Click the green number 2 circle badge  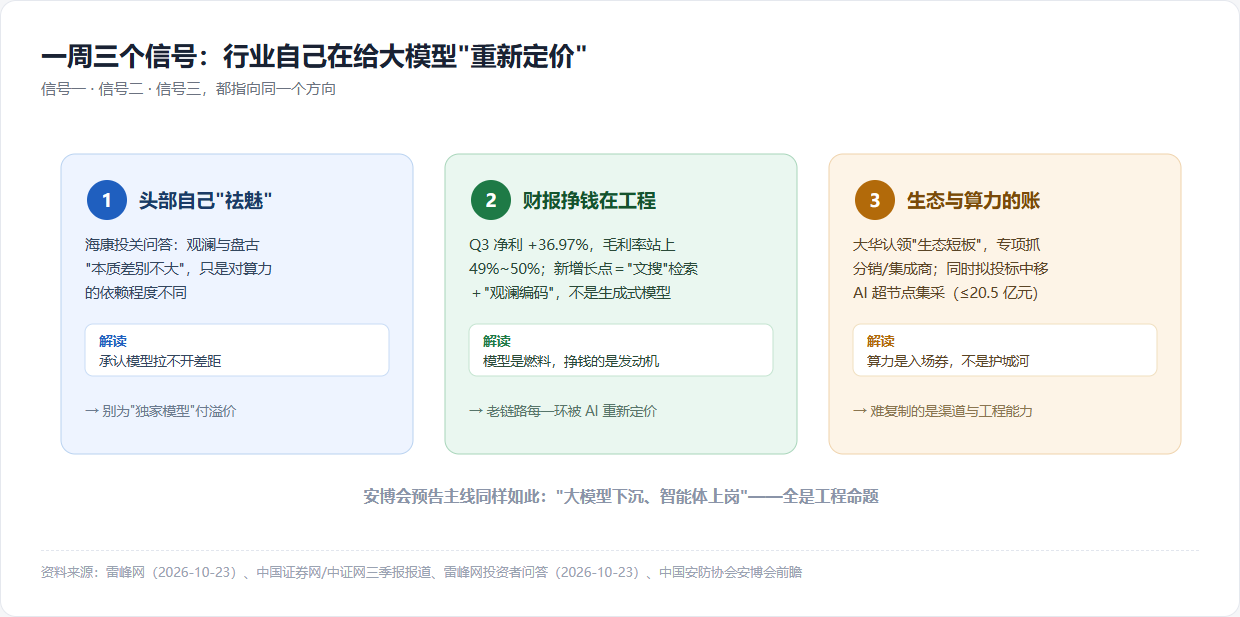pos(491,200)
